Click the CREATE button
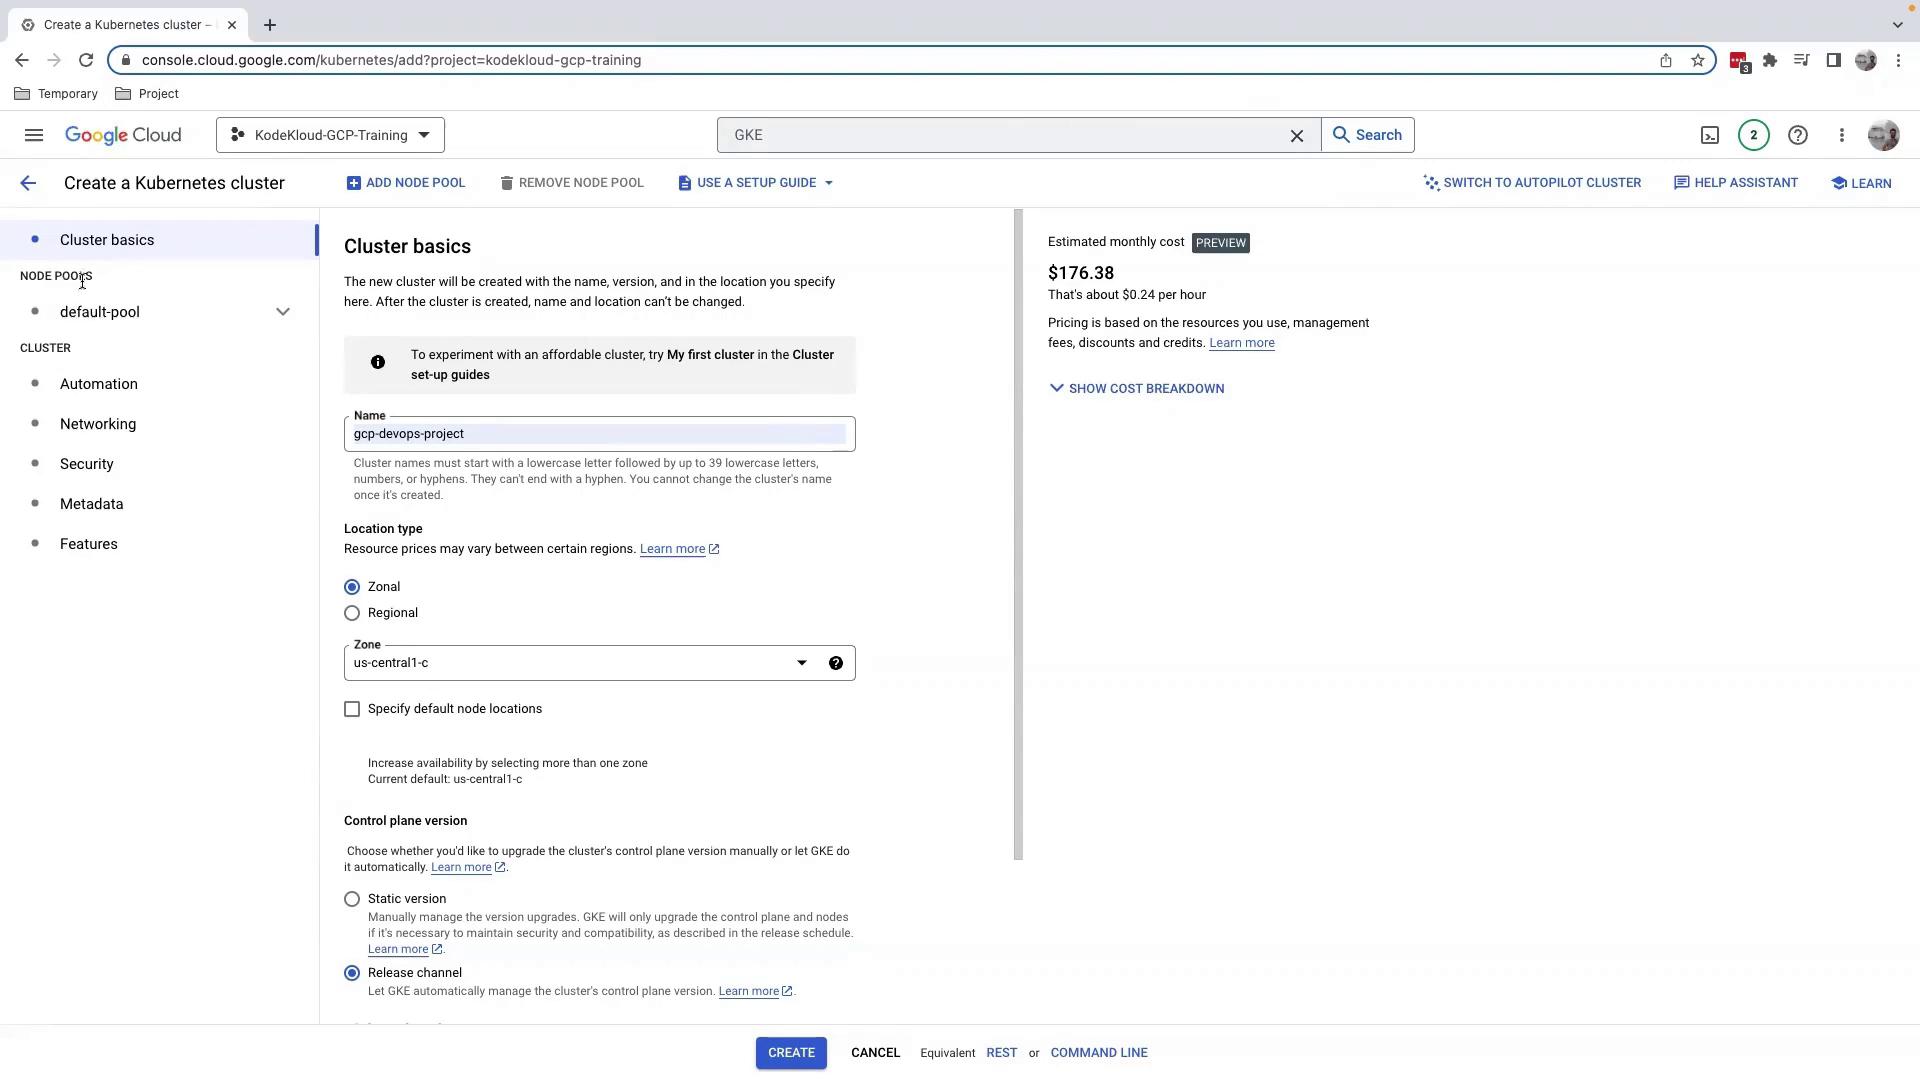The width and height of the screenshot is (1920, 1080). (790, 1053)
